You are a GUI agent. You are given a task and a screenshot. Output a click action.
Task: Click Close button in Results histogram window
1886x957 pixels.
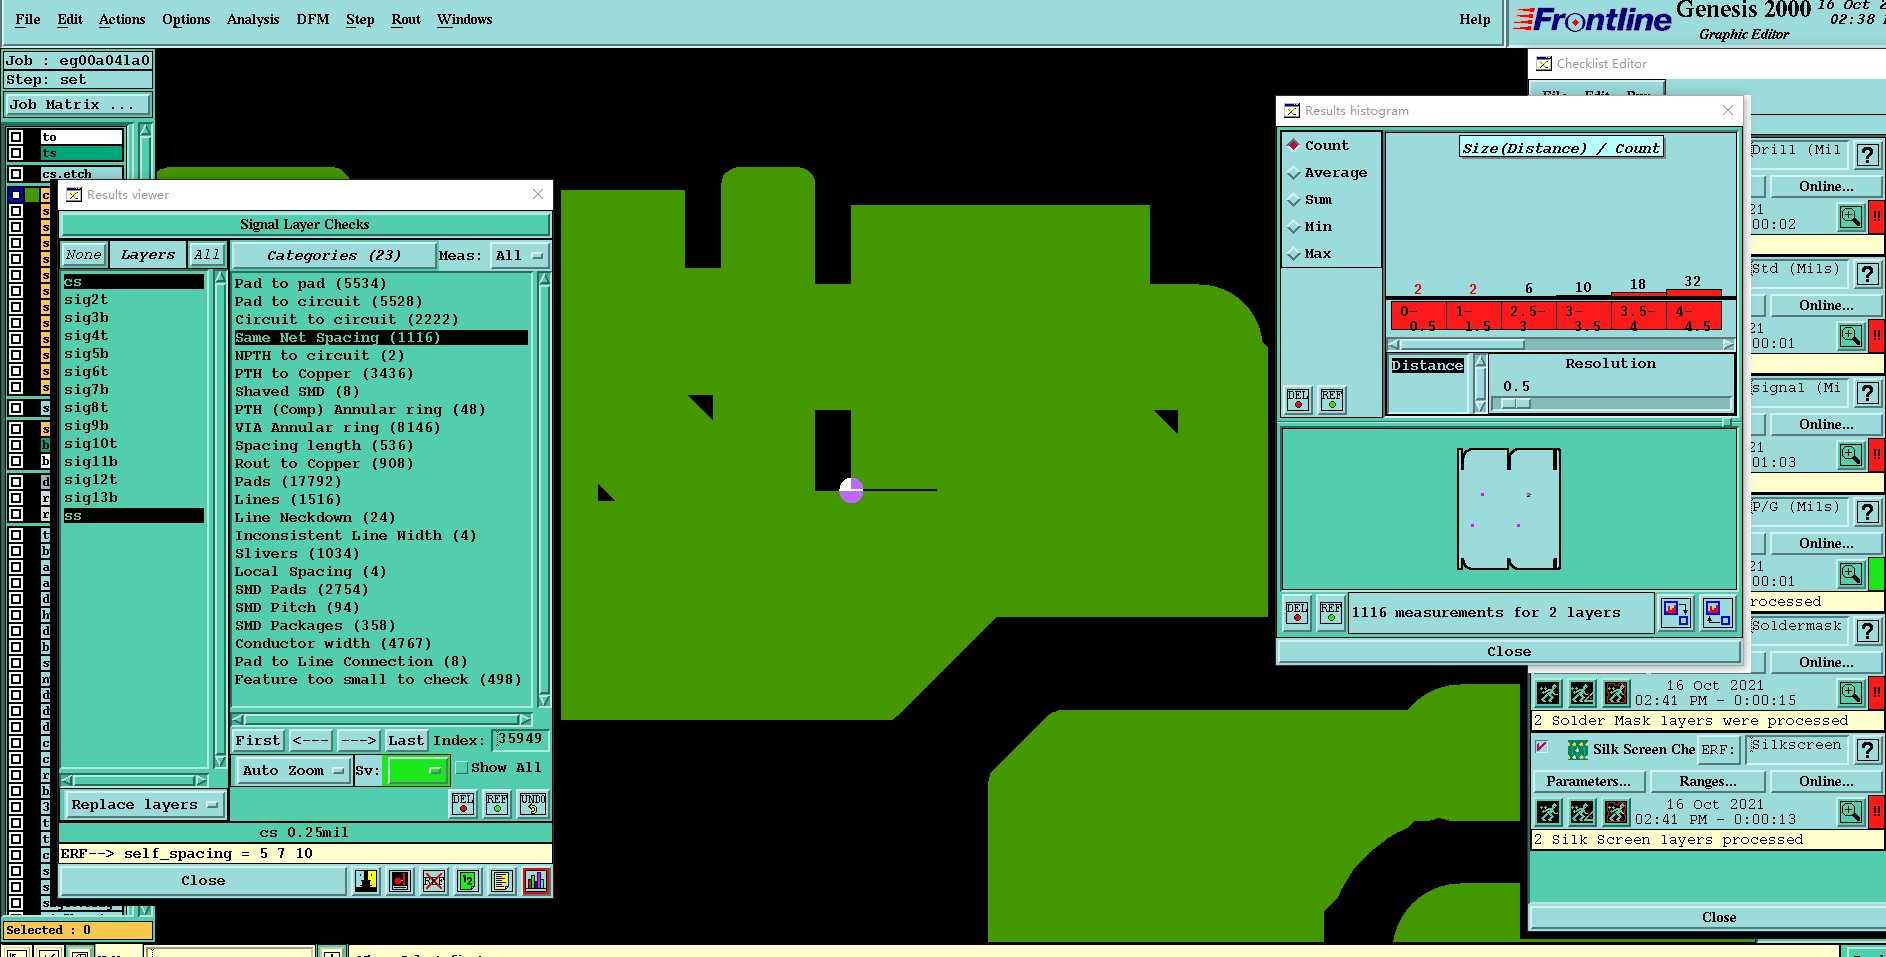(x=1509, y=652)
